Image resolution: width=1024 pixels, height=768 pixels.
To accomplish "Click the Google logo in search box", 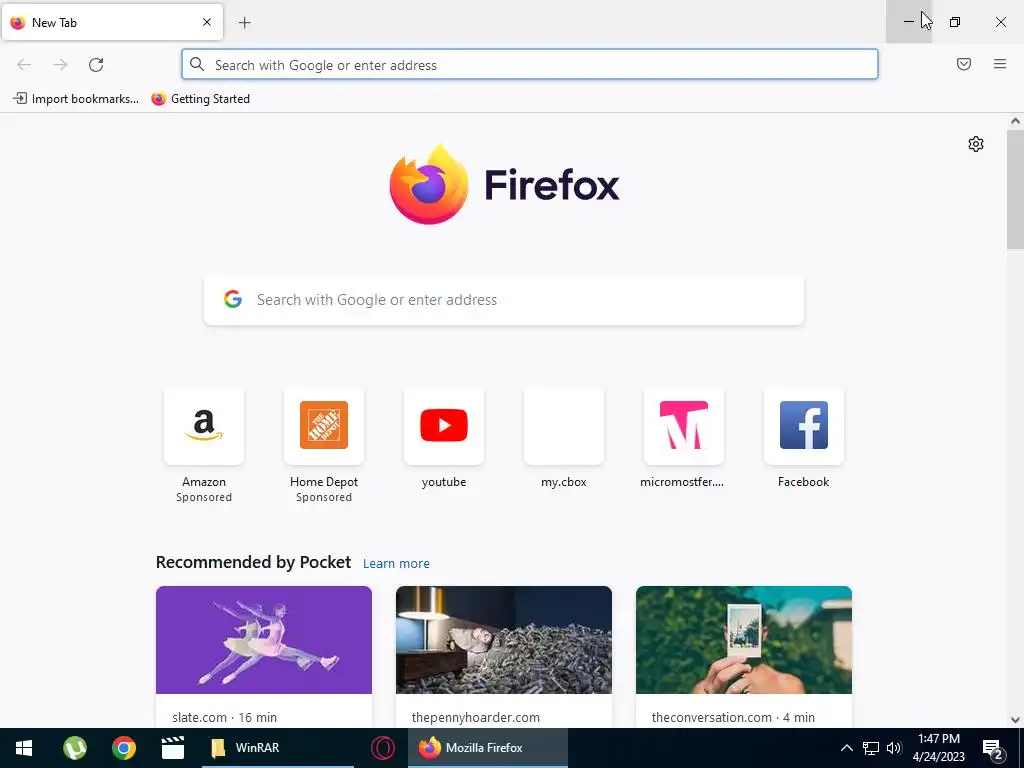I will 232,300.
